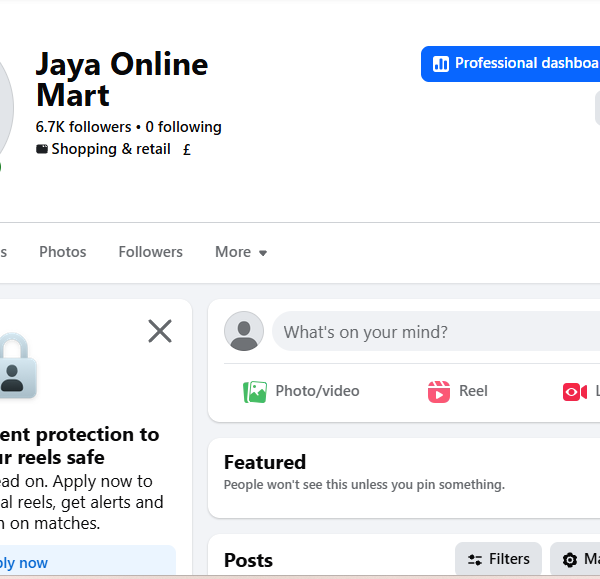Click the What's on your mind field
600x579 pixels.
(436, 331)
